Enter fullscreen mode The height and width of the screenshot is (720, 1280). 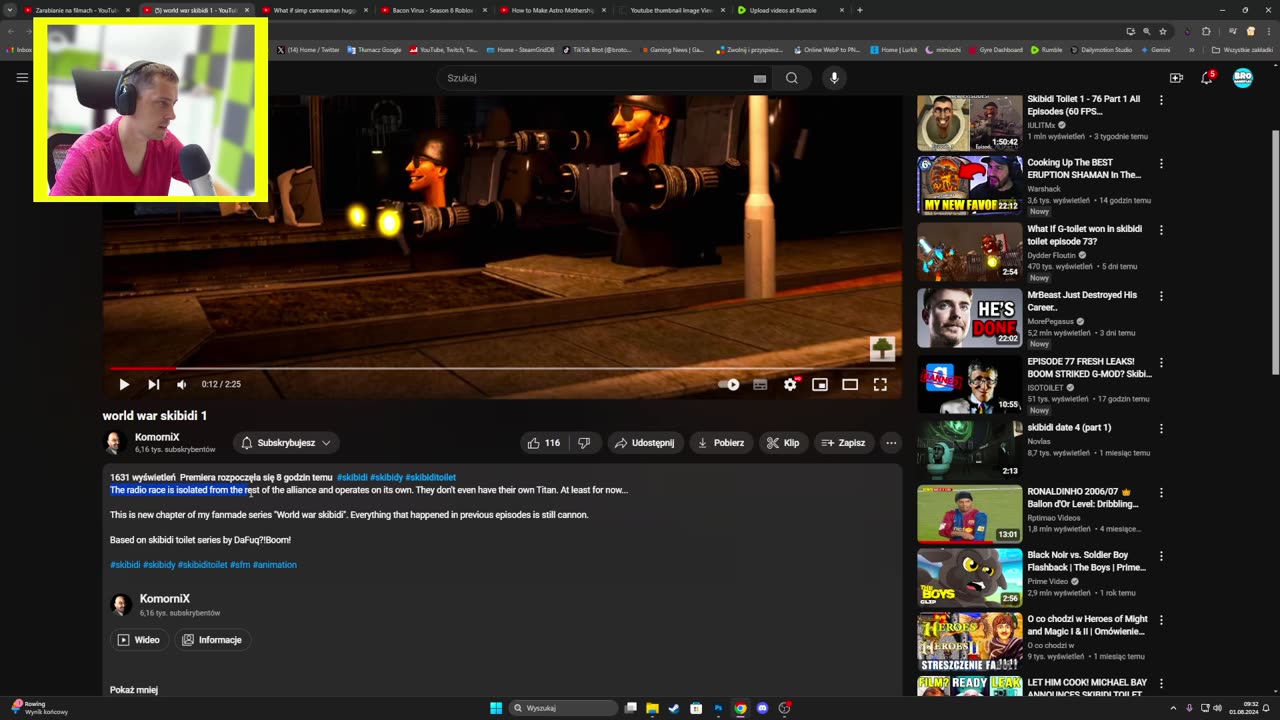880,384
